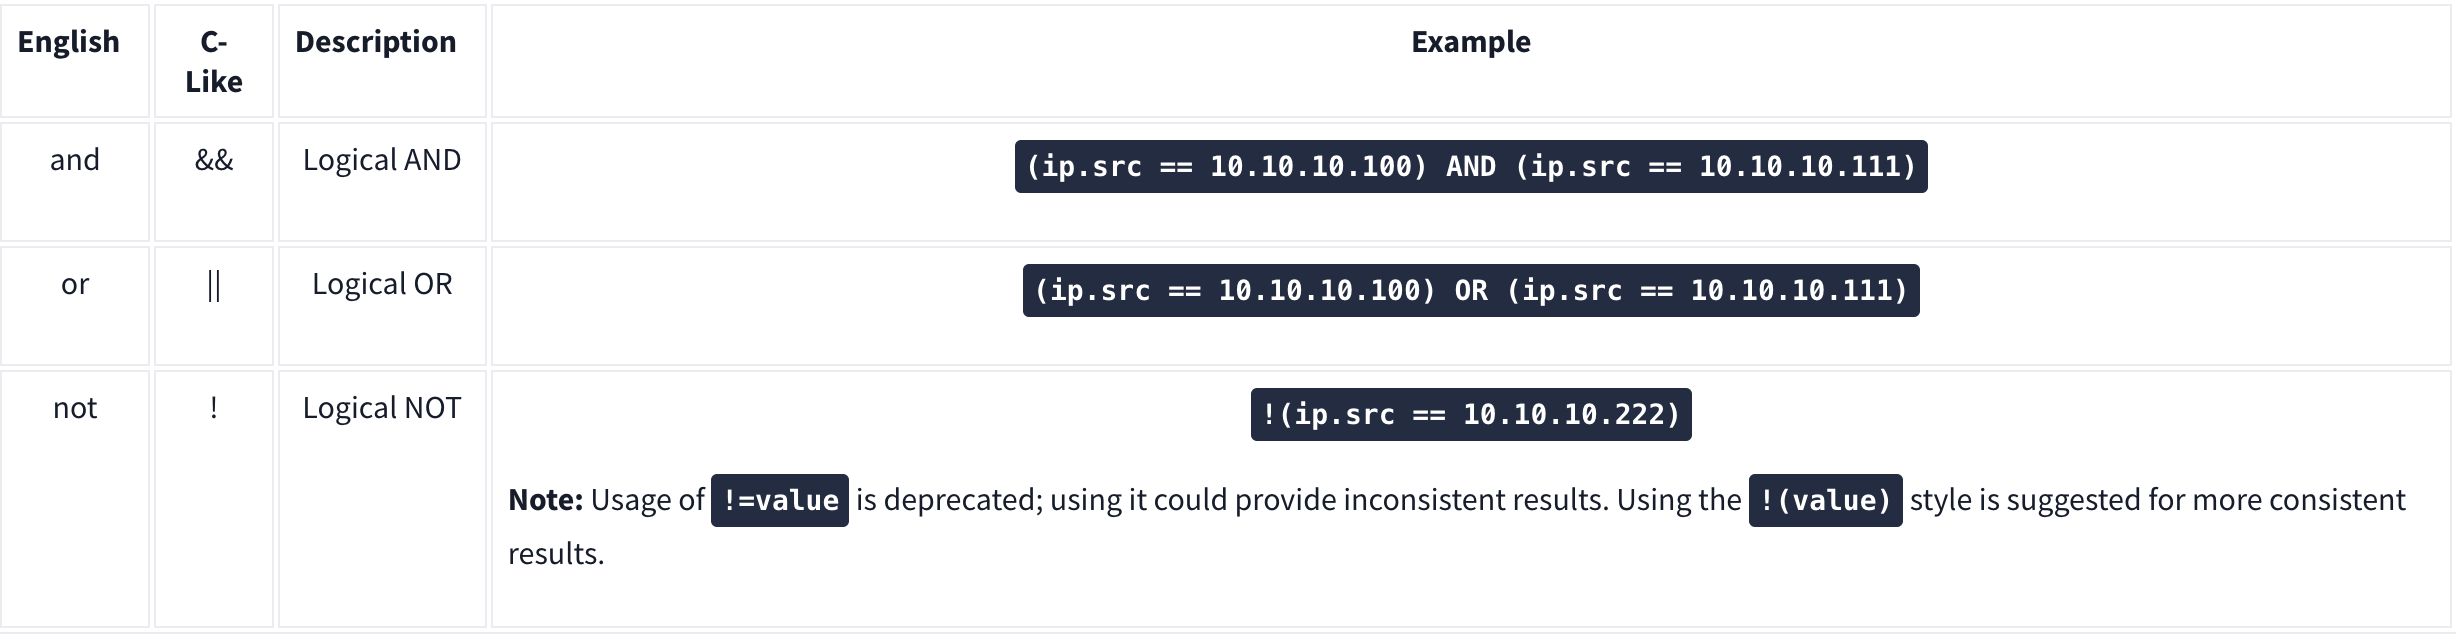The width and height of the screenshot is (2456, 636).
Task: Click the bold 'Note:' label
Action: point(545,500)
